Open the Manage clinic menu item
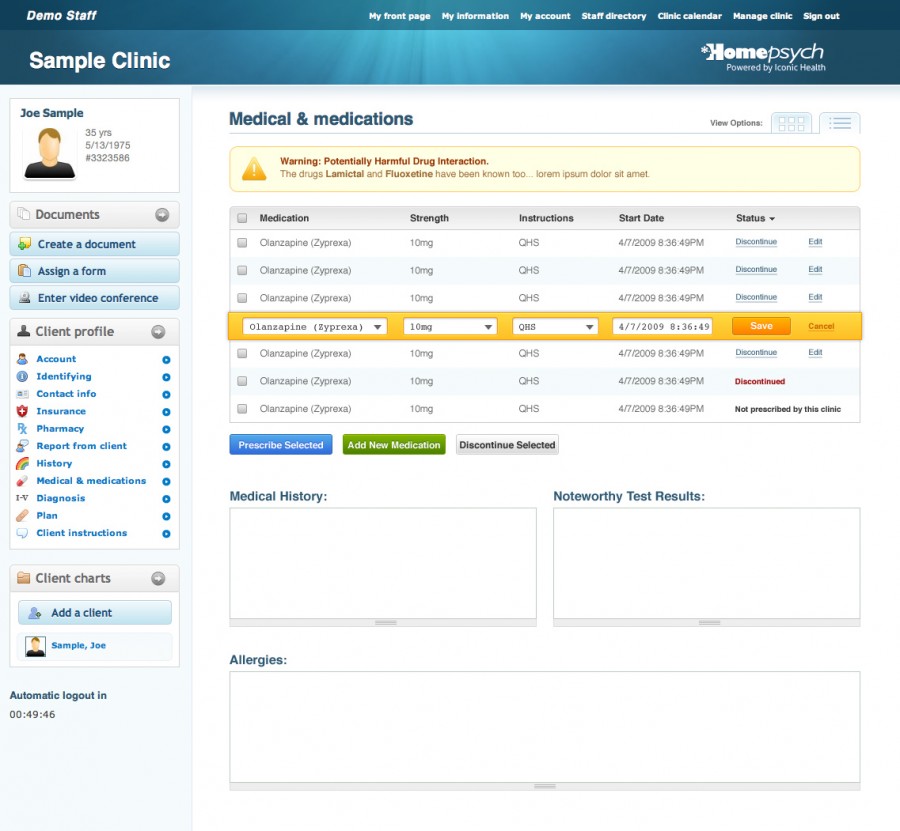 tap(762, 16)
